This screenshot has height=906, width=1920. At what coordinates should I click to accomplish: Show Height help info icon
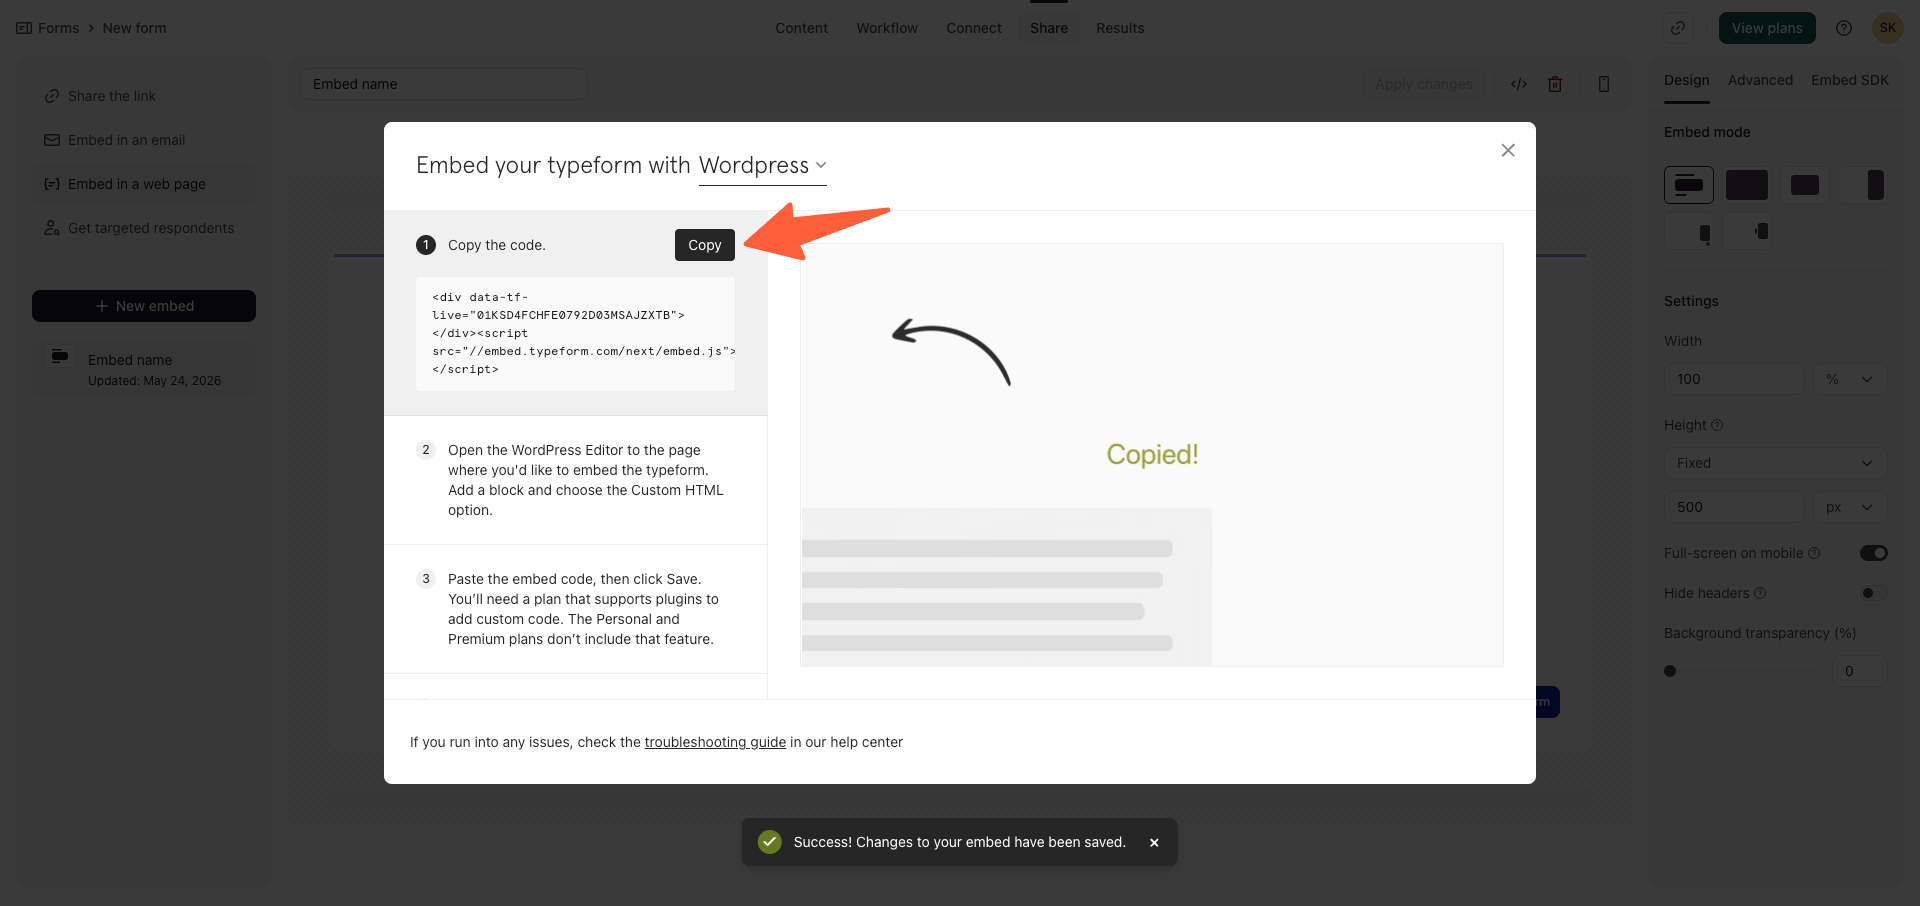pyautogui.click(x=1717, y=425)
